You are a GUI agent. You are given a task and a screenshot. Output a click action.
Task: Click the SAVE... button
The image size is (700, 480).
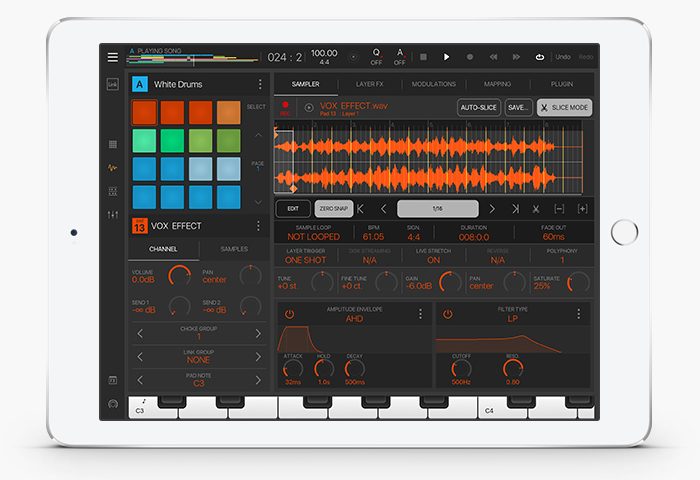(518, 108)
